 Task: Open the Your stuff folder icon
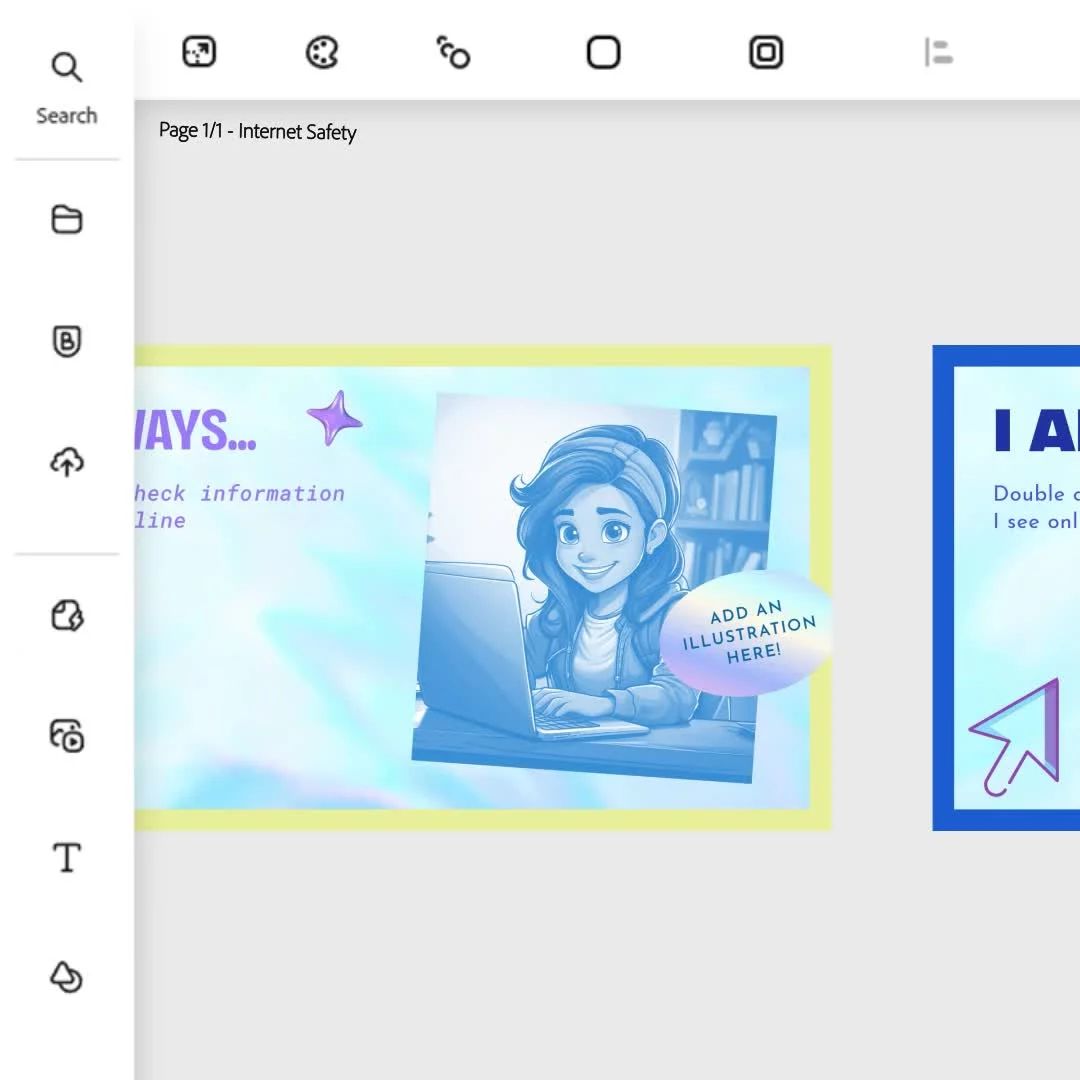pos(67,219)
